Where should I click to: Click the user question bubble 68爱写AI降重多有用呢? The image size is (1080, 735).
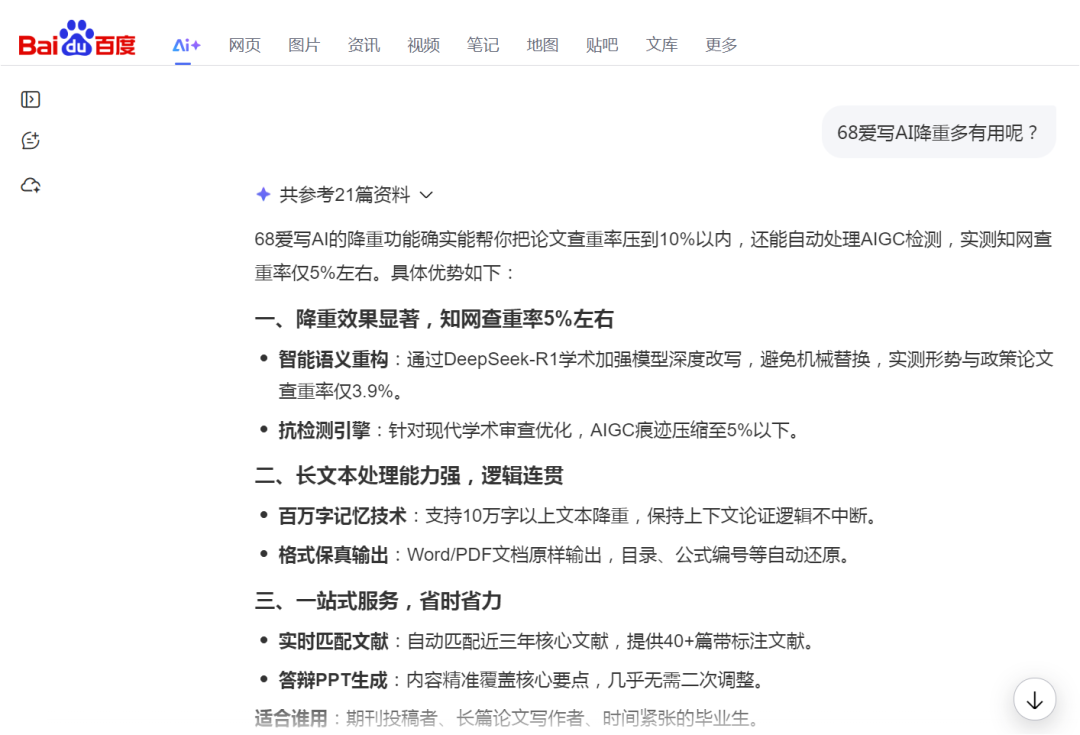(x=938, y=132)
